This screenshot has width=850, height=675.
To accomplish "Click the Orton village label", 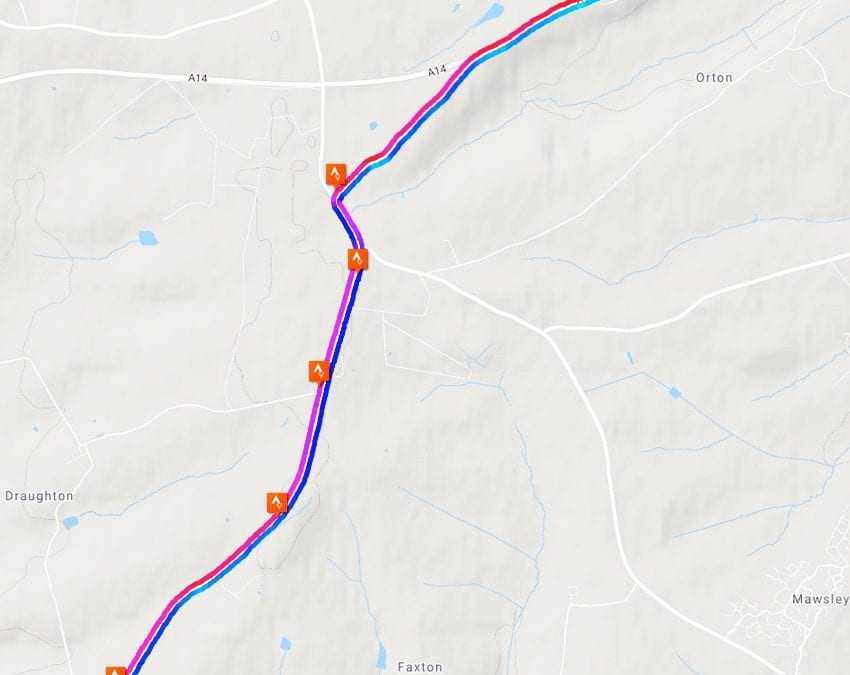I will 714,78.
